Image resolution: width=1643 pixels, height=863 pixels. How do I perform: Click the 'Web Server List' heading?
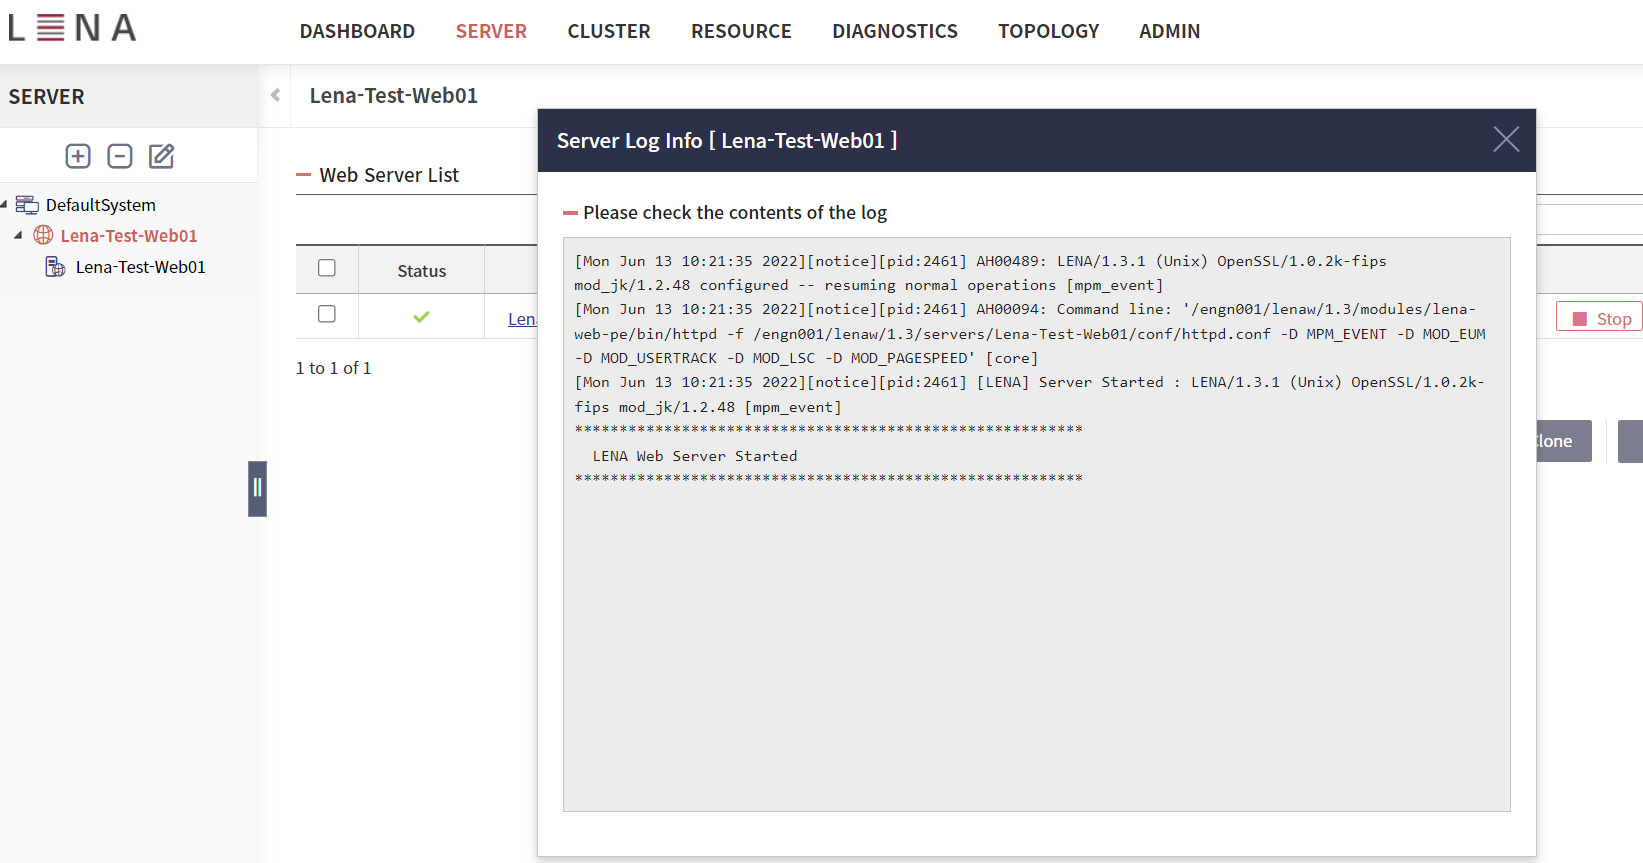click(x=389, y=175)
